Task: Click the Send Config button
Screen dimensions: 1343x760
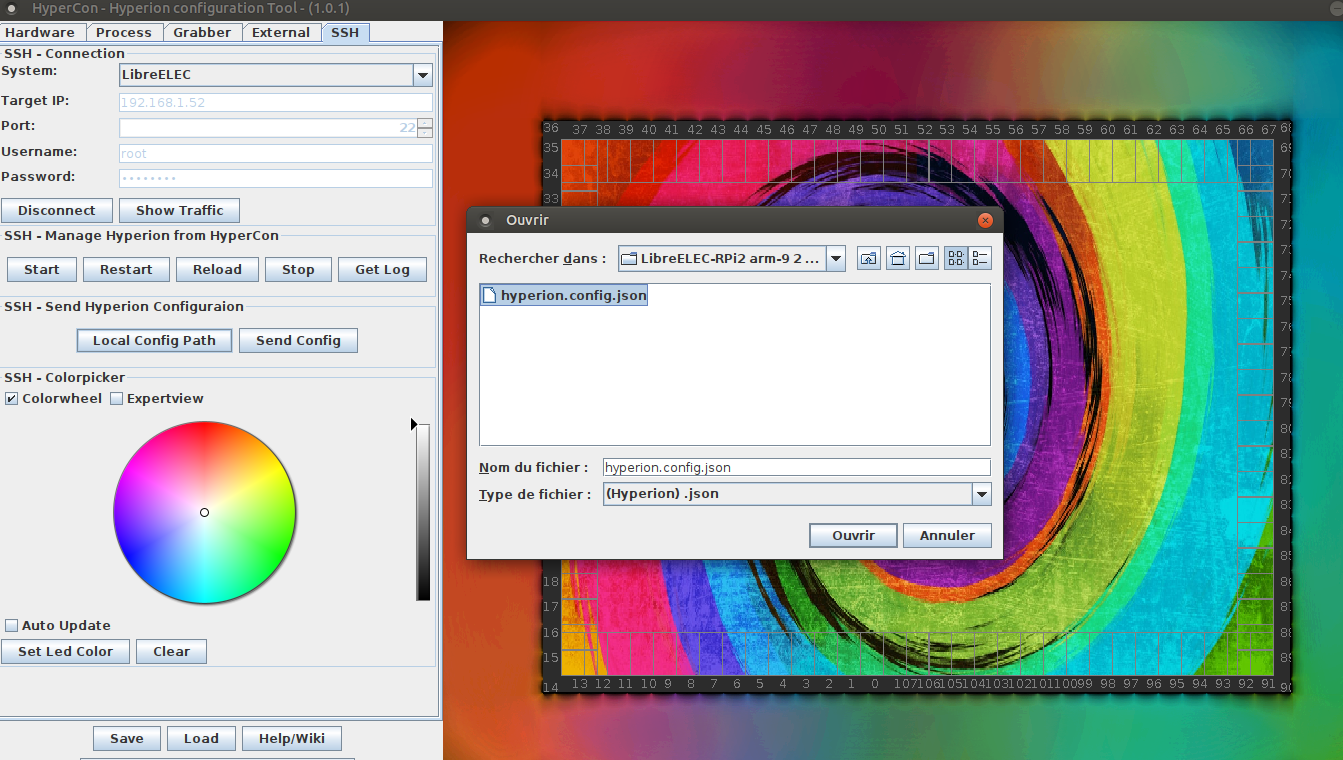Action: [x=298, y=340]
